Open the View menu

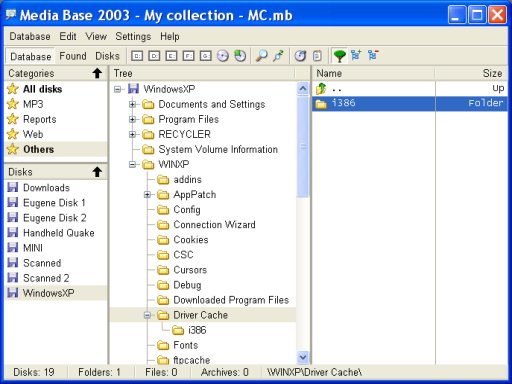tap(96, 36)
